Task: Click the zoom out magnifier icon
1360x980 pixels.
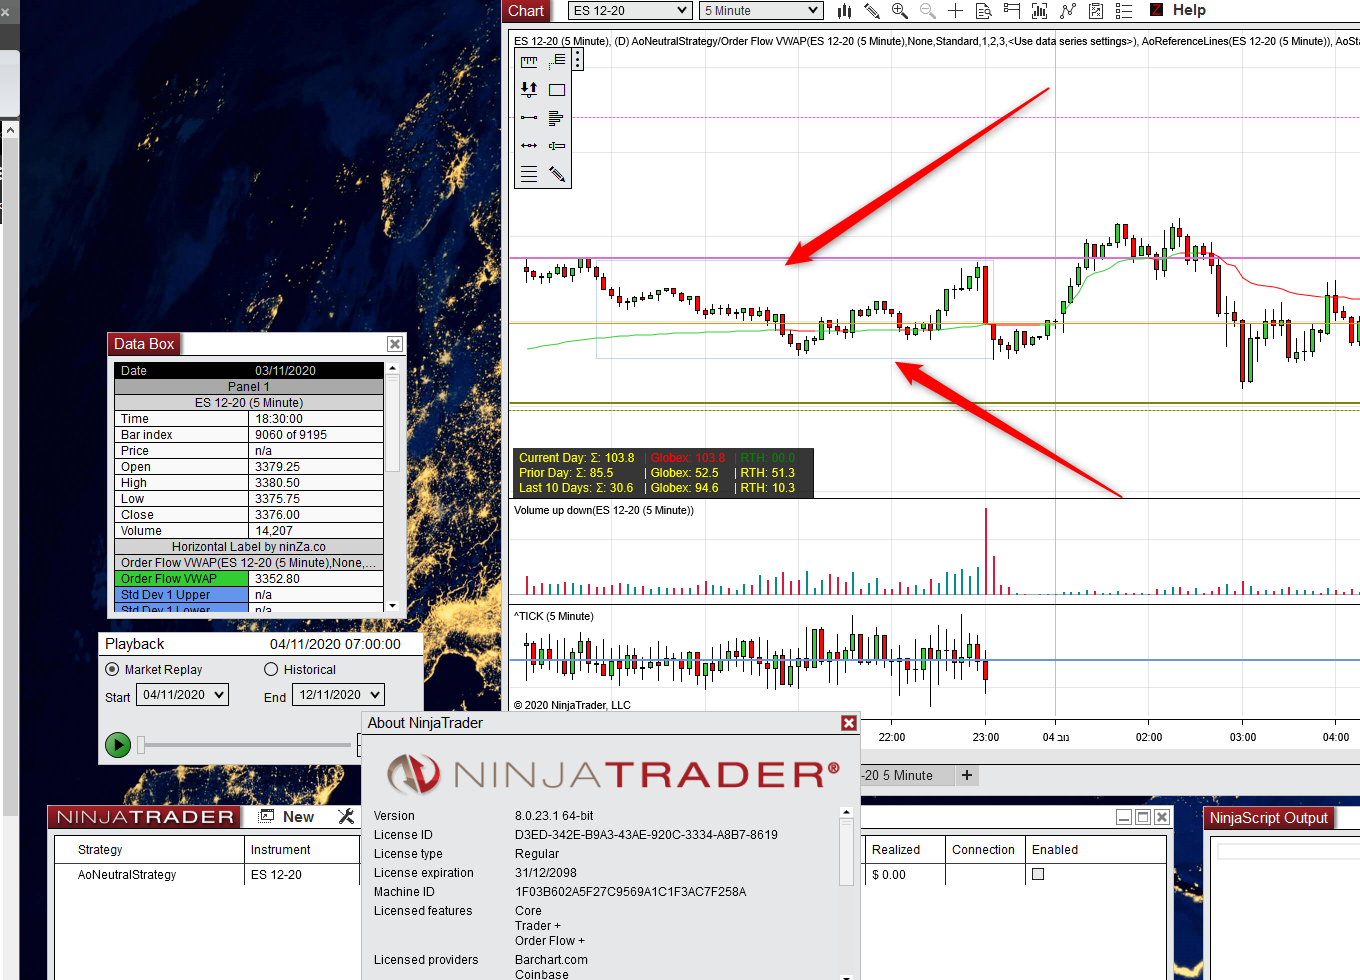Action: 928,10
